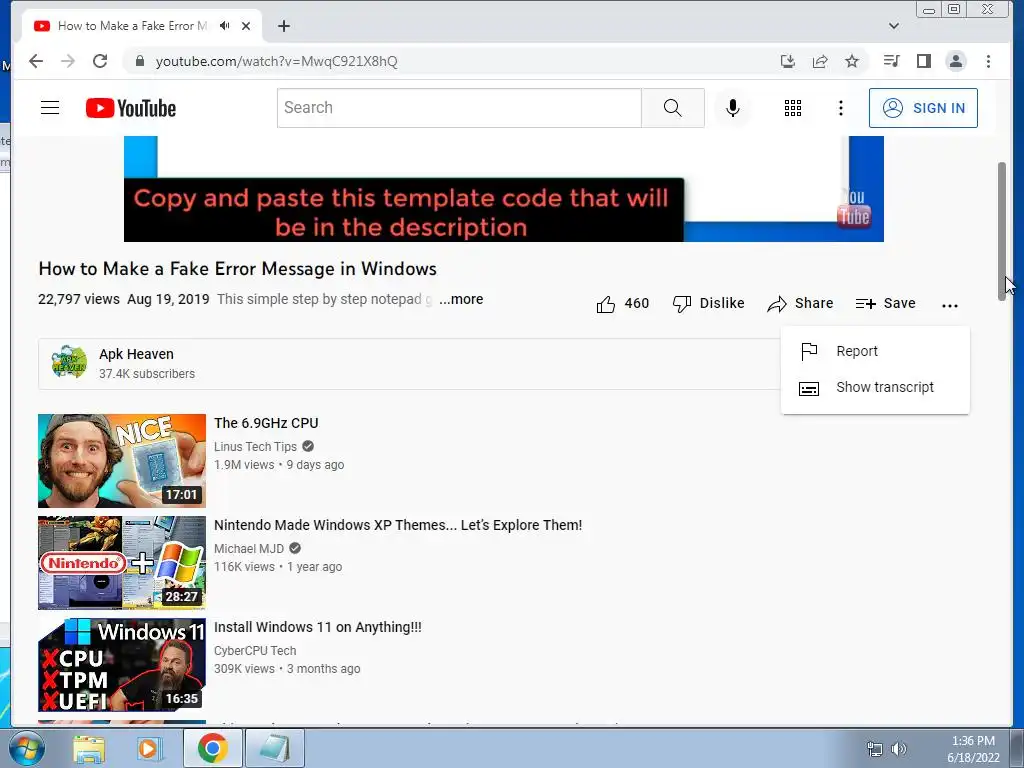Share the video
This screenshot has width=1024, height=768.
tap(800, 304)
